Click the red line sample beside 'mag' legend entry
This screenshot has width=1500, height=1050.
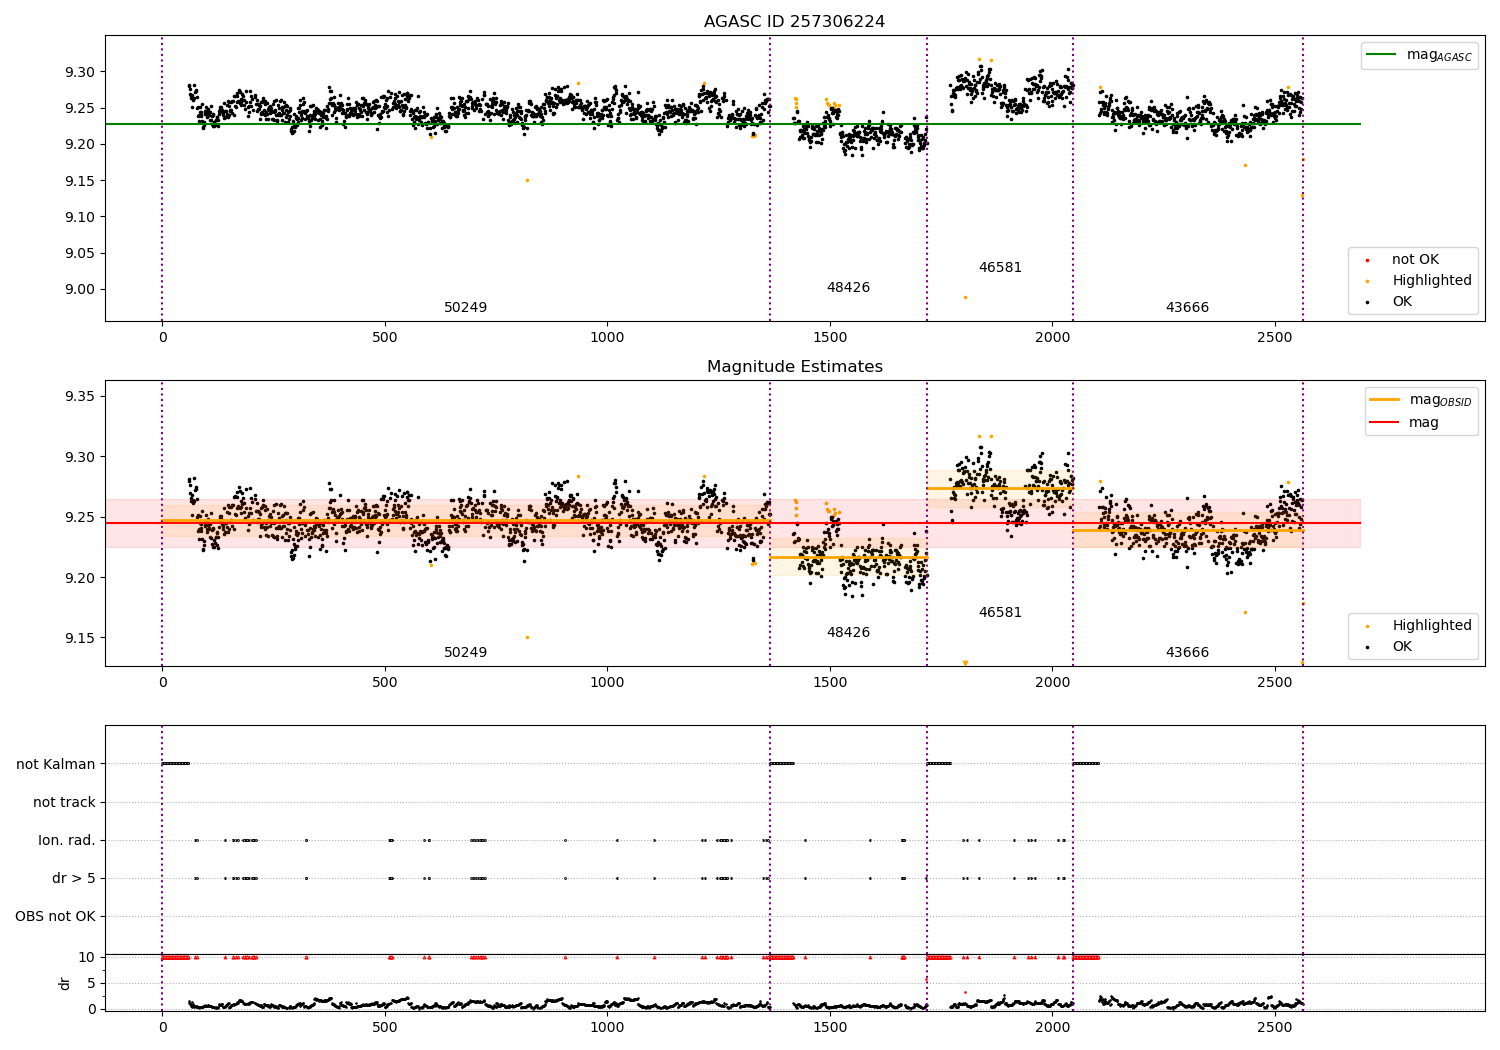pyautogui.click(x=1385, y=423)
